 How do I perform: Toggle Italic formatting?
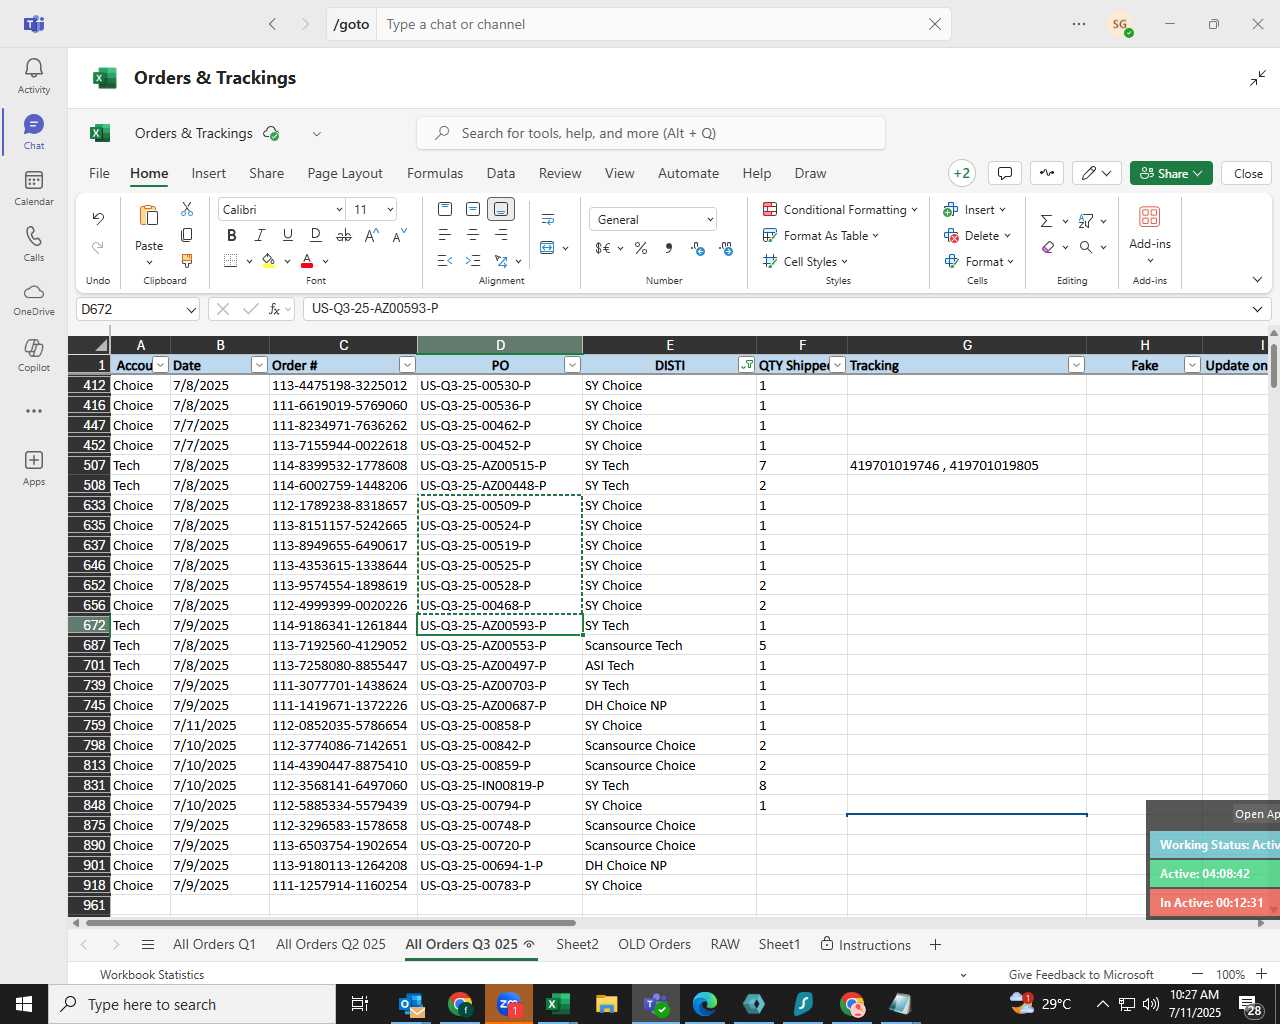[260, 235]
